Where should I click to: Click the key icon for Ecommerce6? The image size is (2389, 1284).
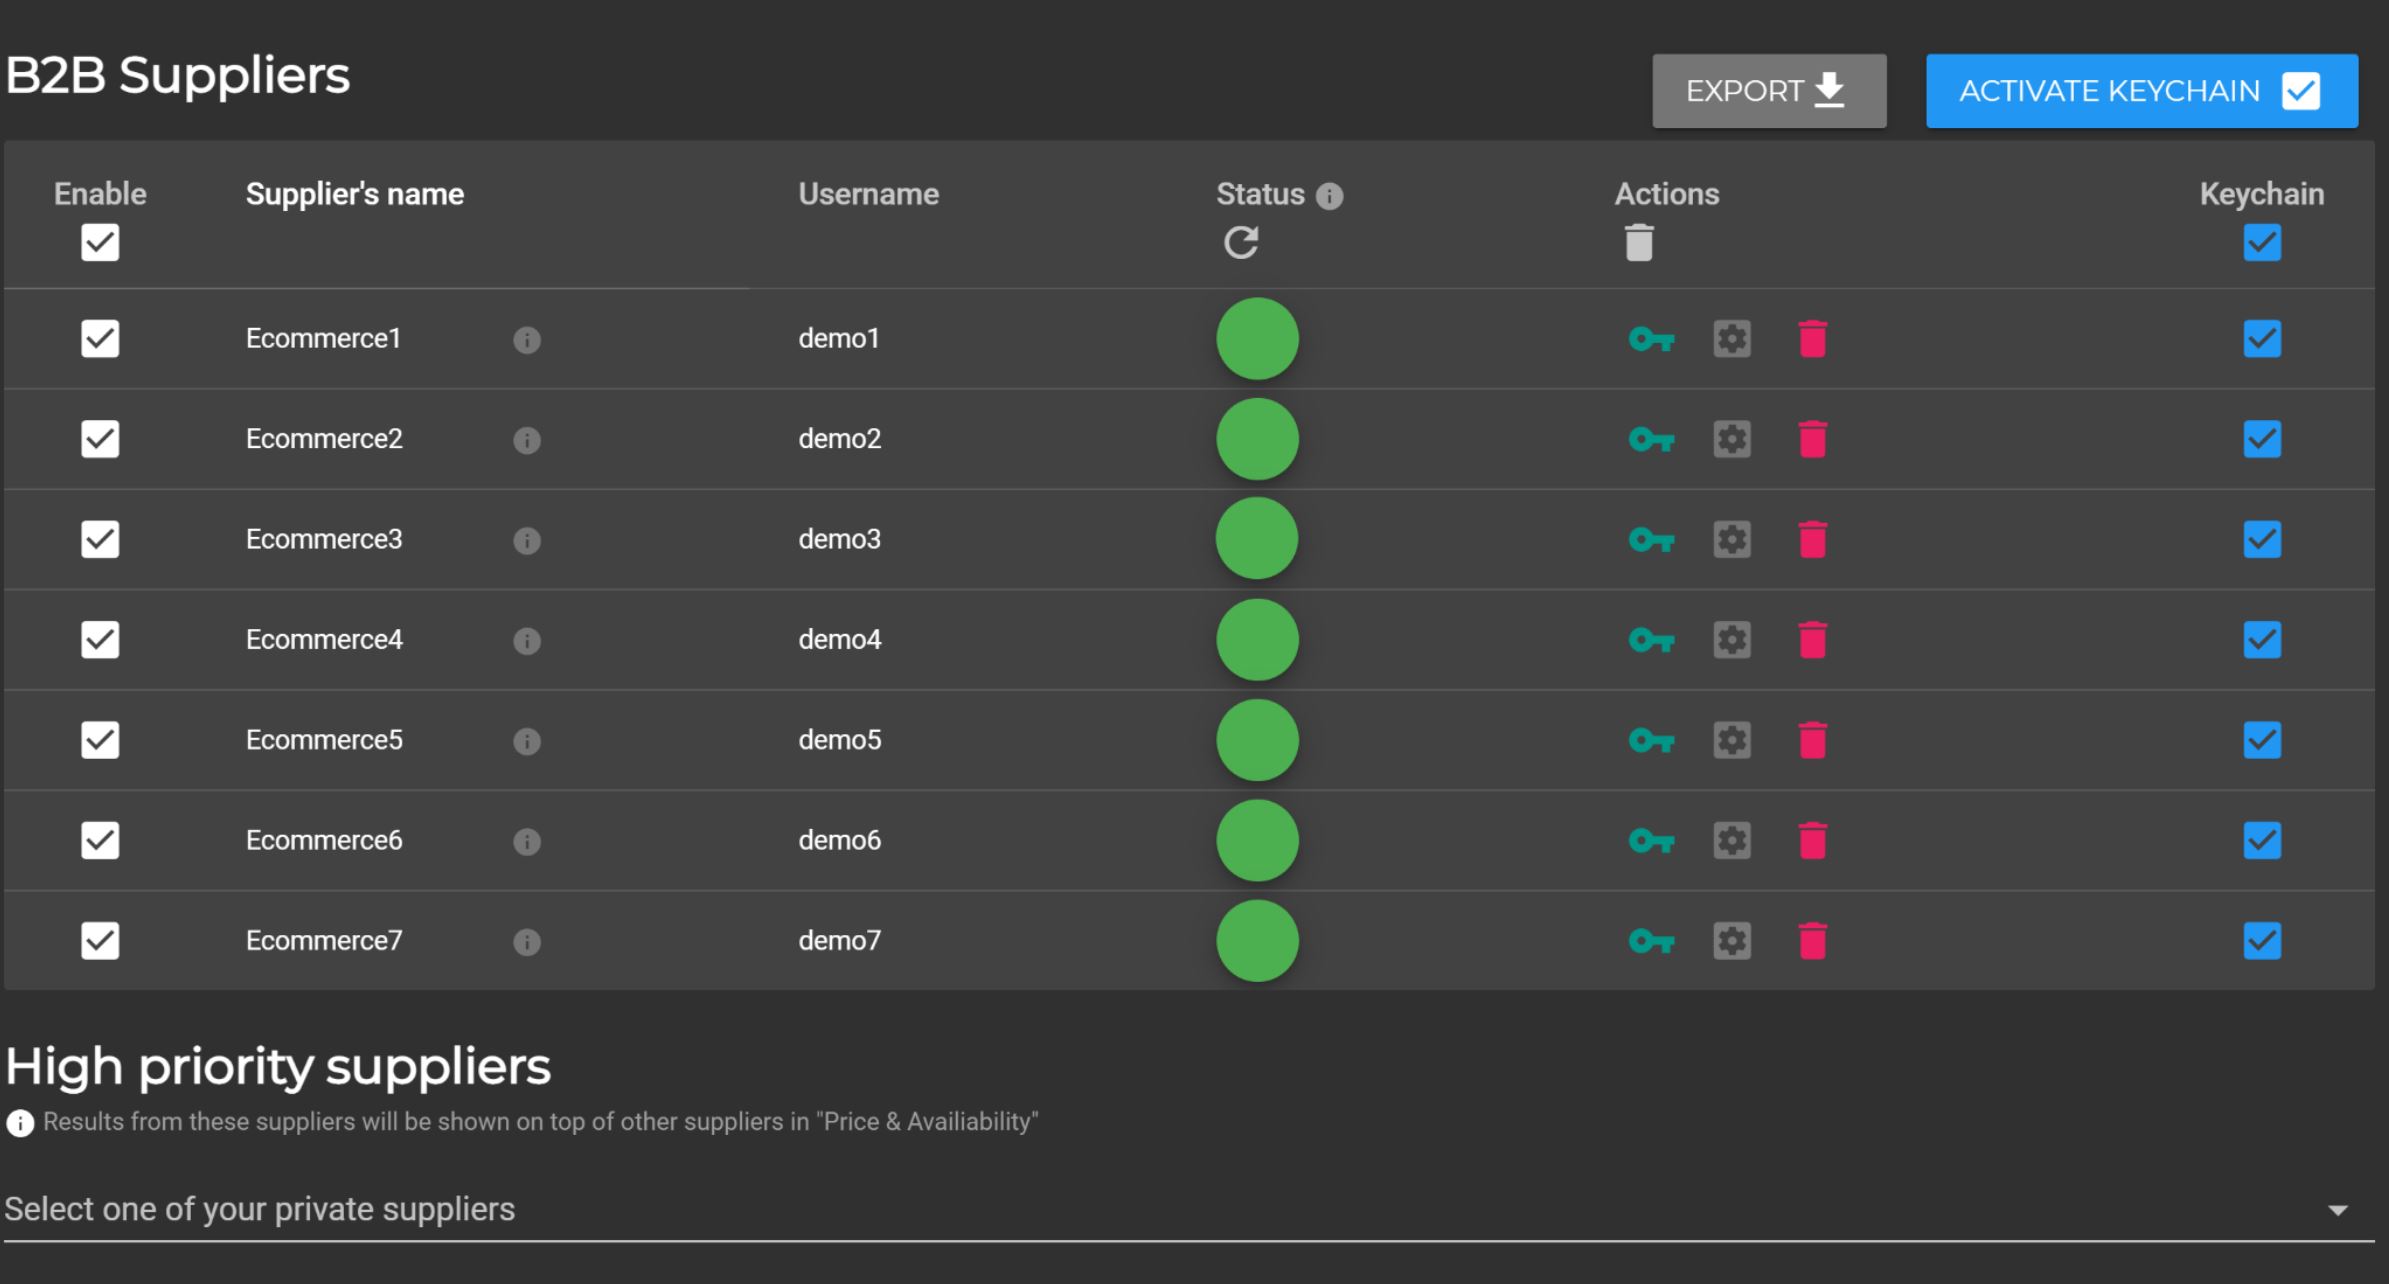coord(1651,841)
